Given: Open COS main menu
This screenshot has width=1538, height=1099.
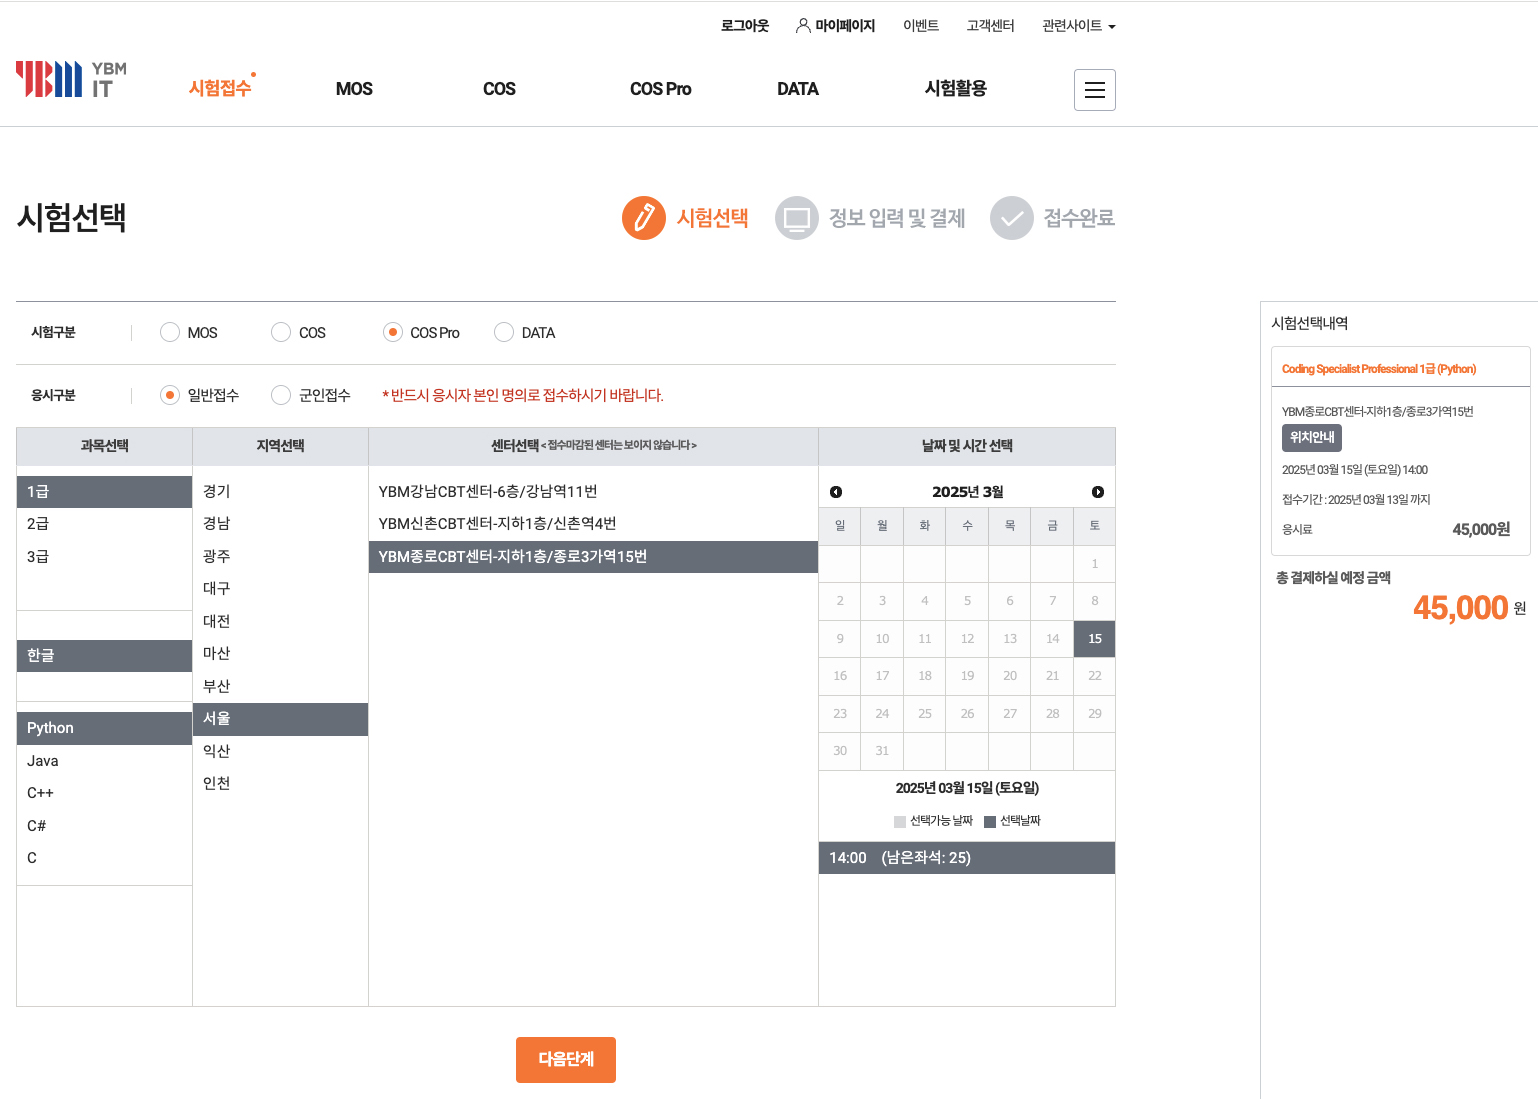Looking at the screenshot, I should pos(499,89).
